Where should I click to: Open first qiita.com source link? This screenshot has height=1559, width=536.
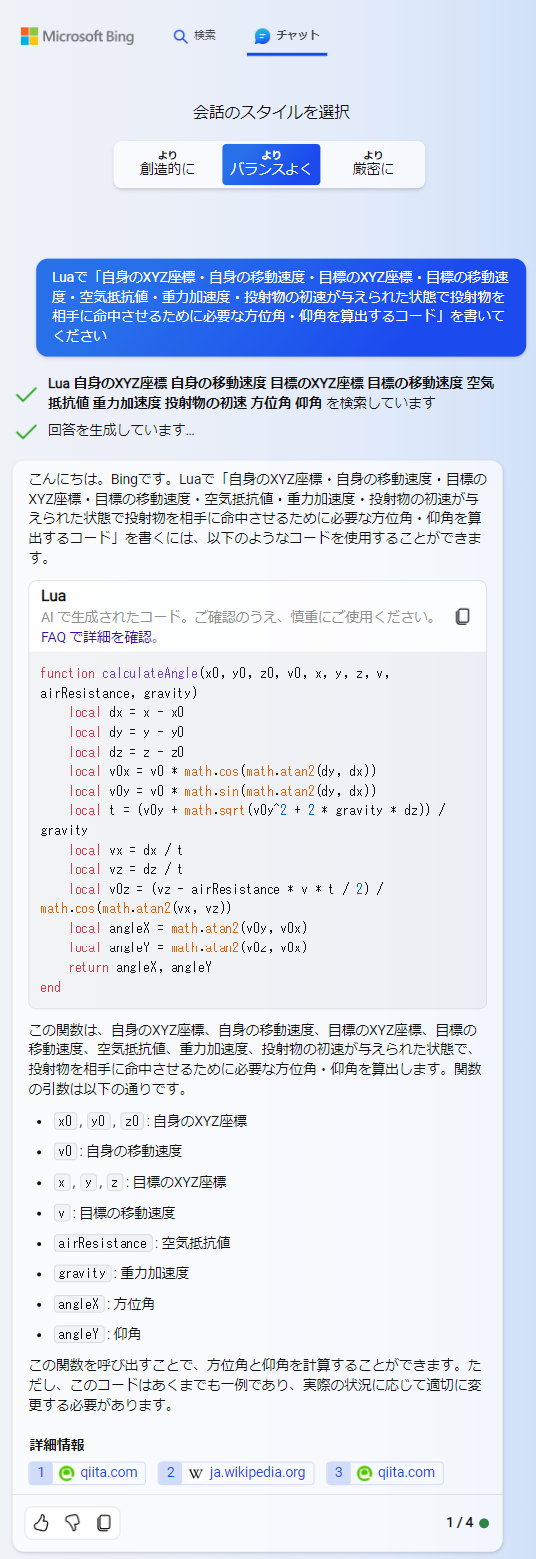87,1473
